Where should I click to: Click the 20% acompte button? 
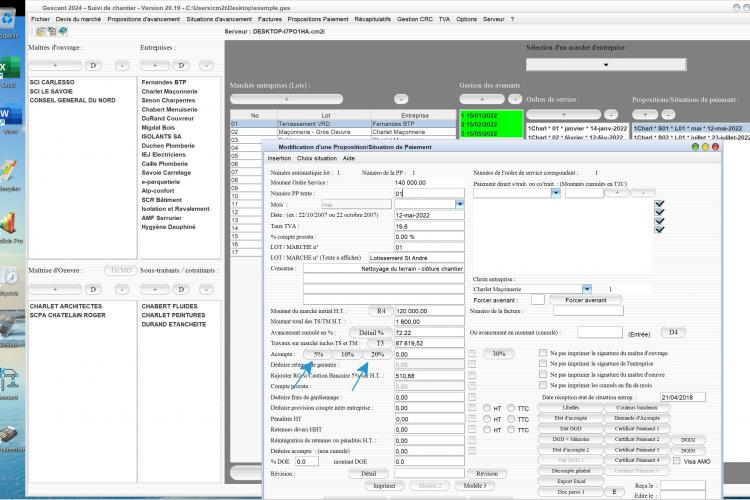377,355
